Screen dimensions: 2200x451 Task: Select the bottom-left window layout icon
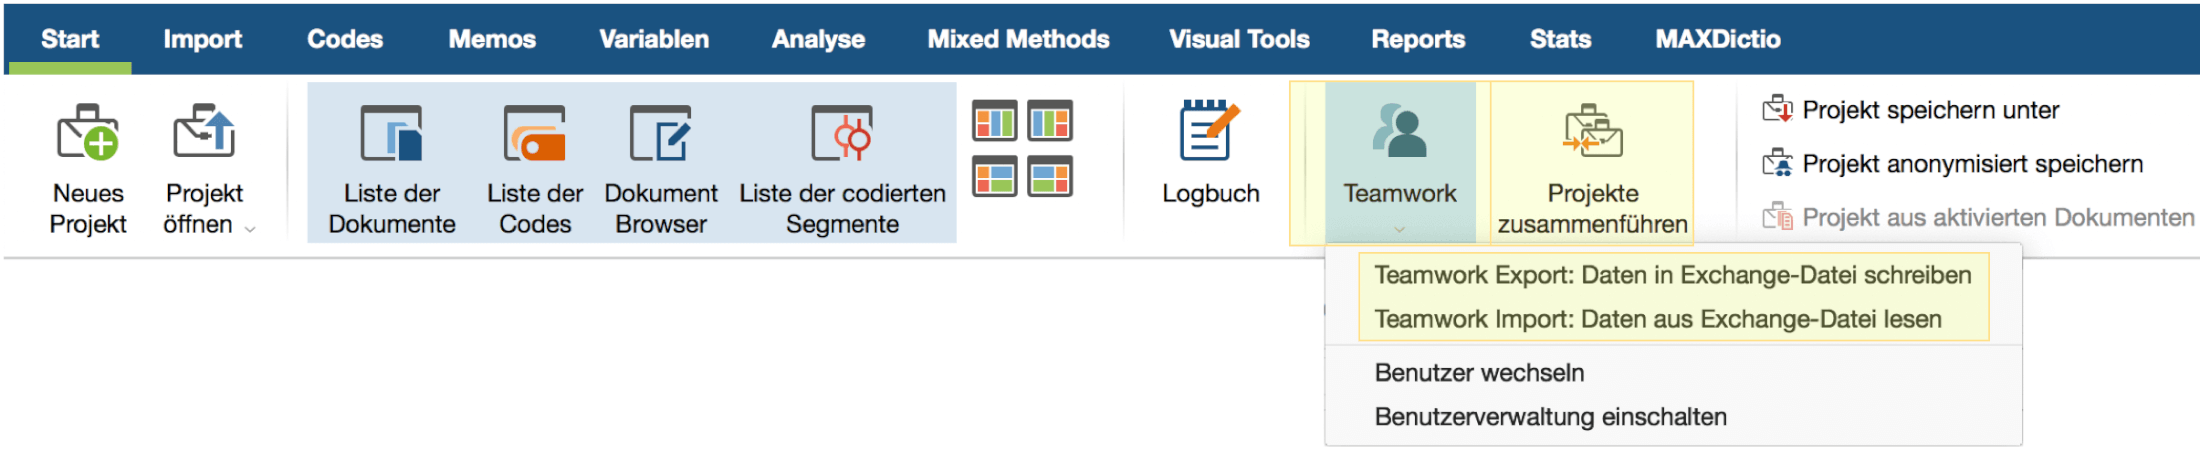[x=995, y=177]
